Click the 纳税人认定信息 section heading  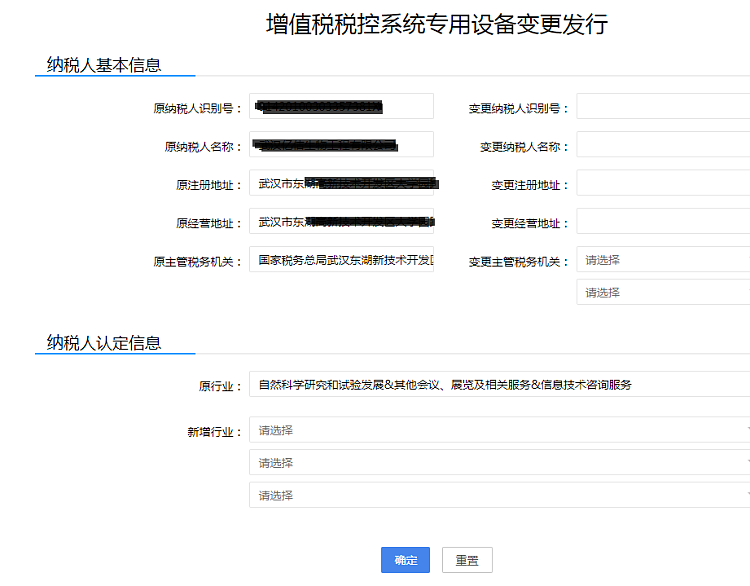tap(104, 343)
